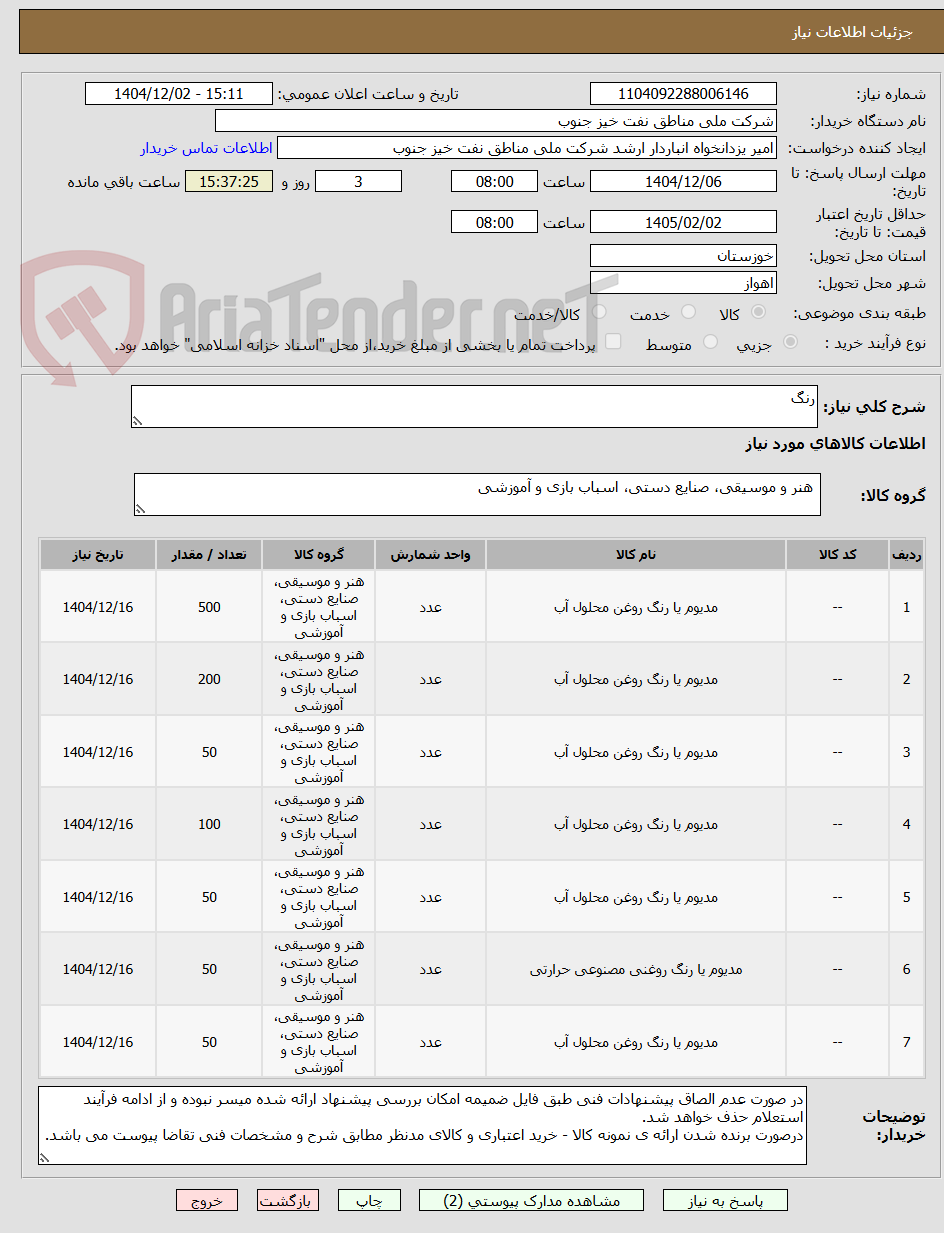Toggle the treasury bonds payment checkbox

[x=613, y=343]
